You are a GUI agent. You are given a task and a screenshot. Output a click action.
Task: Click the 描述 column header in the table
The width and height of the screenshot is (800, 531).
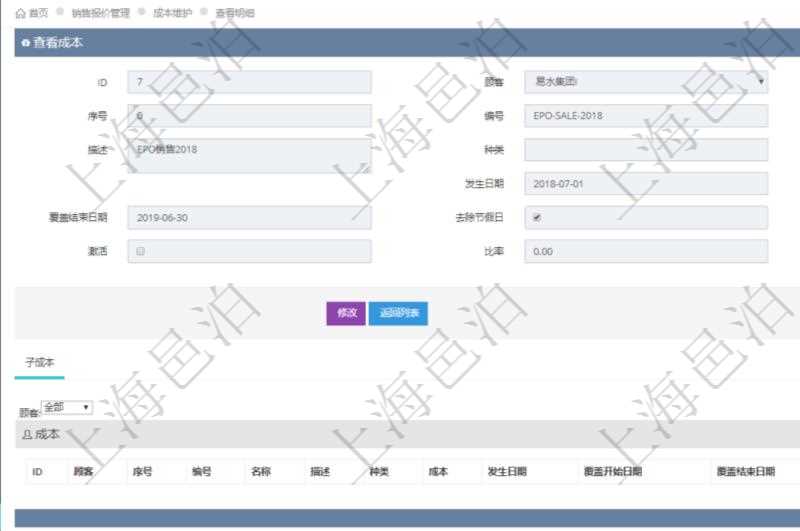(x=320, y=472)
